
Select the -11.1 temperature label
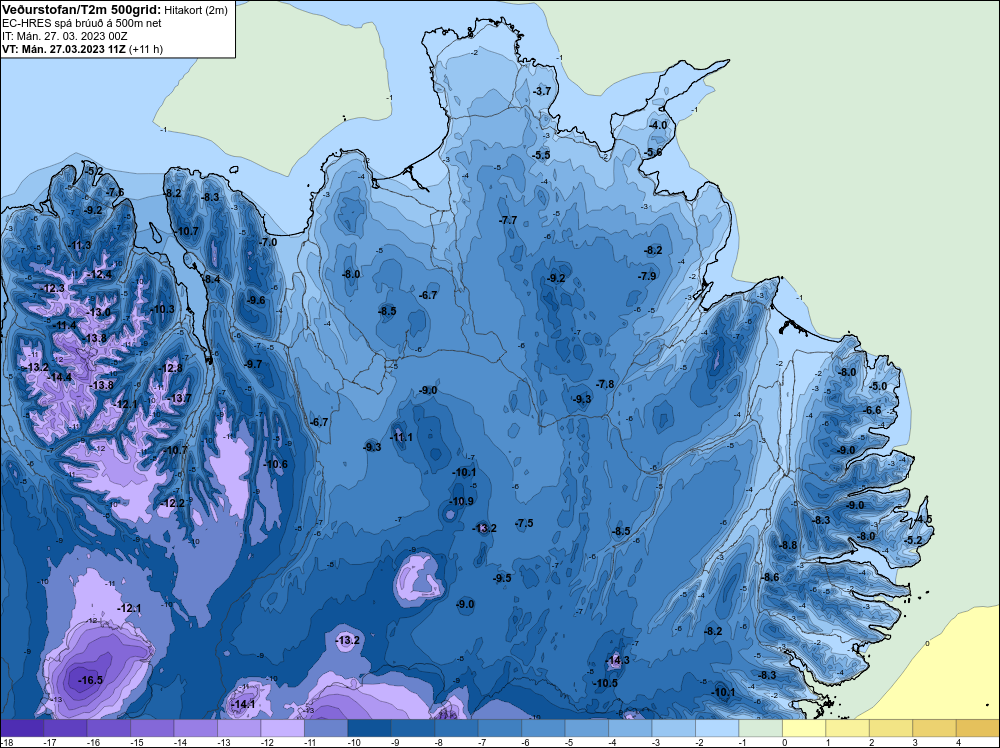[402, 437]
